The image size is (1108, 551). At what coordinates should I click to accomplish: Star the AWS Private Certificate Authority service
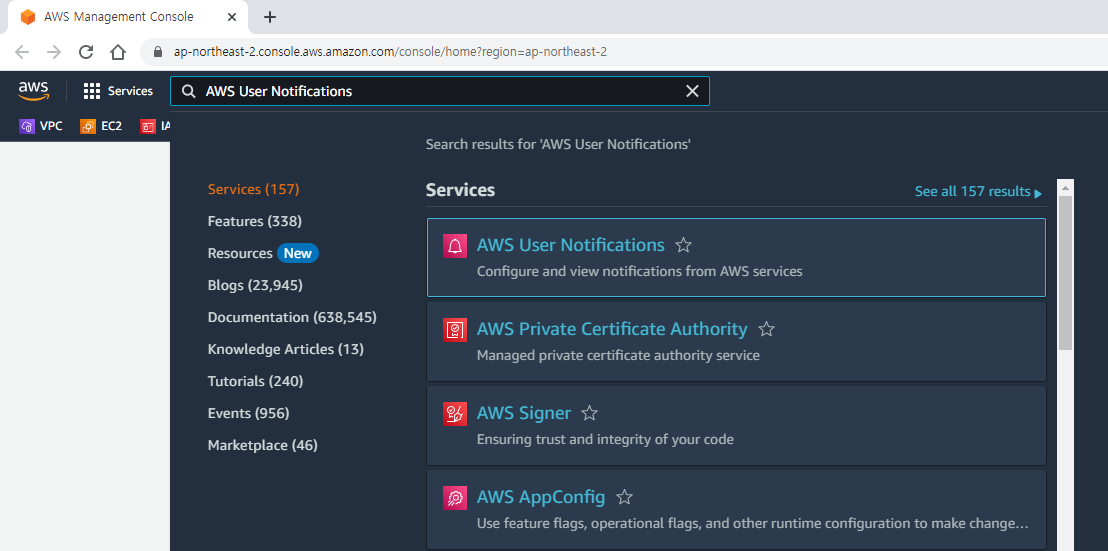point(767,329)
